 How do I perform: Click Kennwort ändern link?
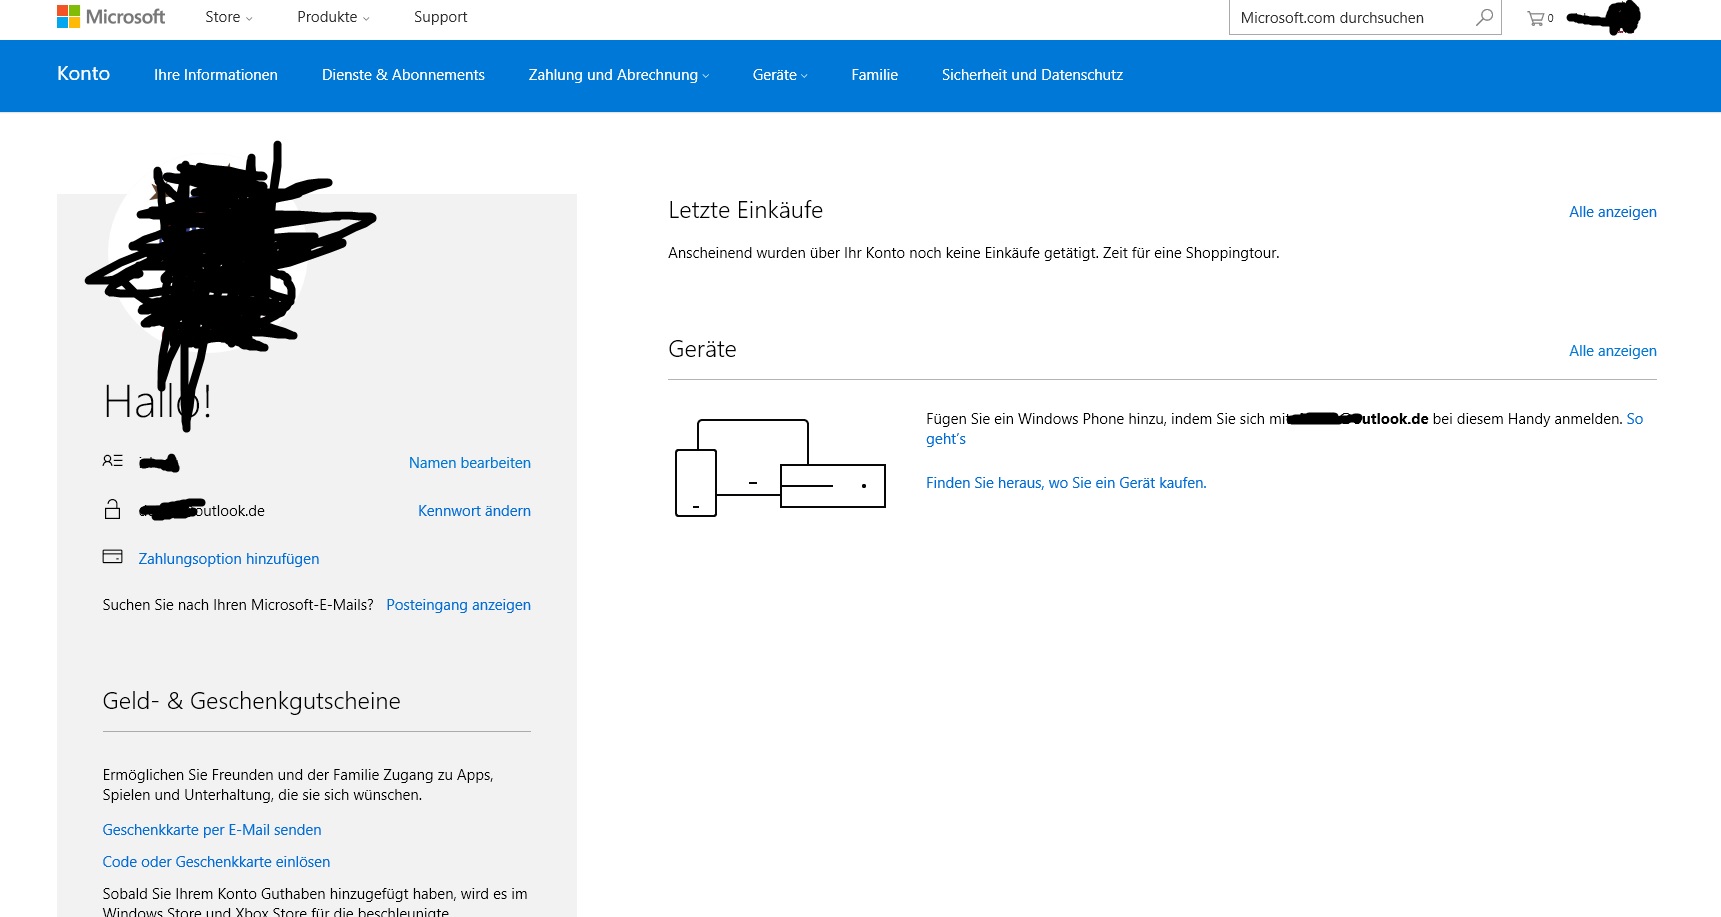[x=474, y=511]
